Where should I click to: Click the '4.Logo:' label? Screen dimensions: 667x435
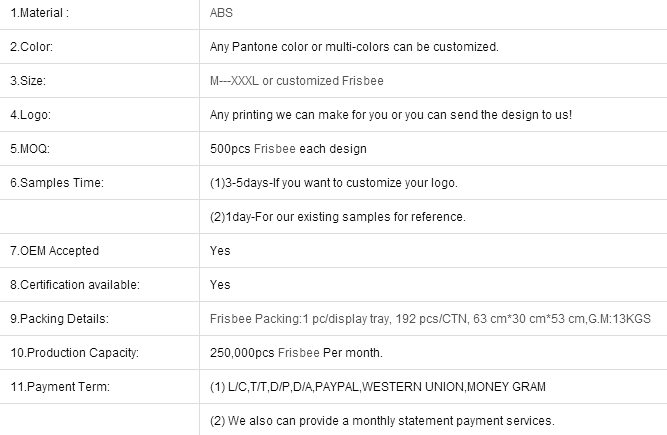tap(29, 115)
